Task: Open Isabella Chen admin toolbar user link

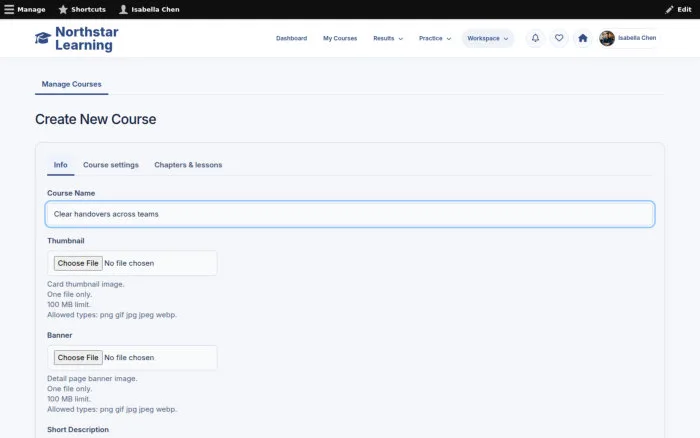Action: (149, 9)
